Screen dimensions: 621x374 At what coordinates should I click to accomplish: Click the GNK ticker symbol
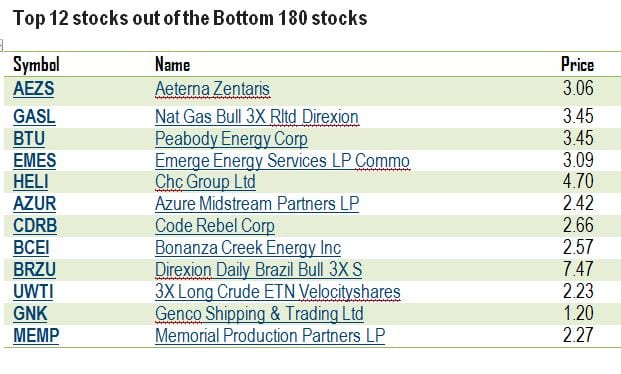coord(30,314)
